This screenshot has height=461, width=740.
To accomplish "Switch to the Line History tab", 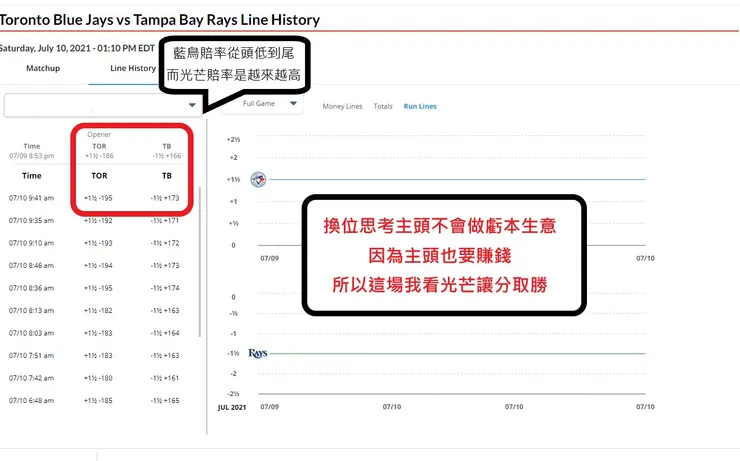I will 133,68.
